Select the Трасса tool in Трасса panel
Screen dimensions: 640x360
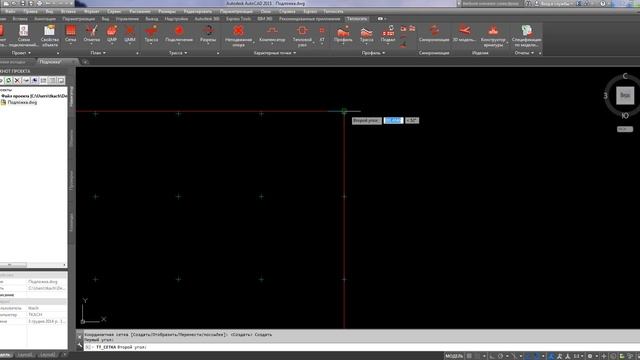pyautogui.click(x=151, y=34)
